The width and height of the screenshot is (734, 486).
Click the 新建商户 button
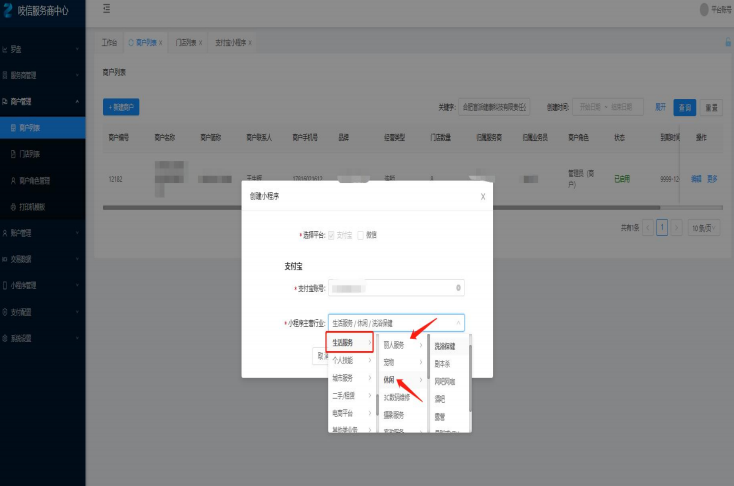(x=121, y=106)
